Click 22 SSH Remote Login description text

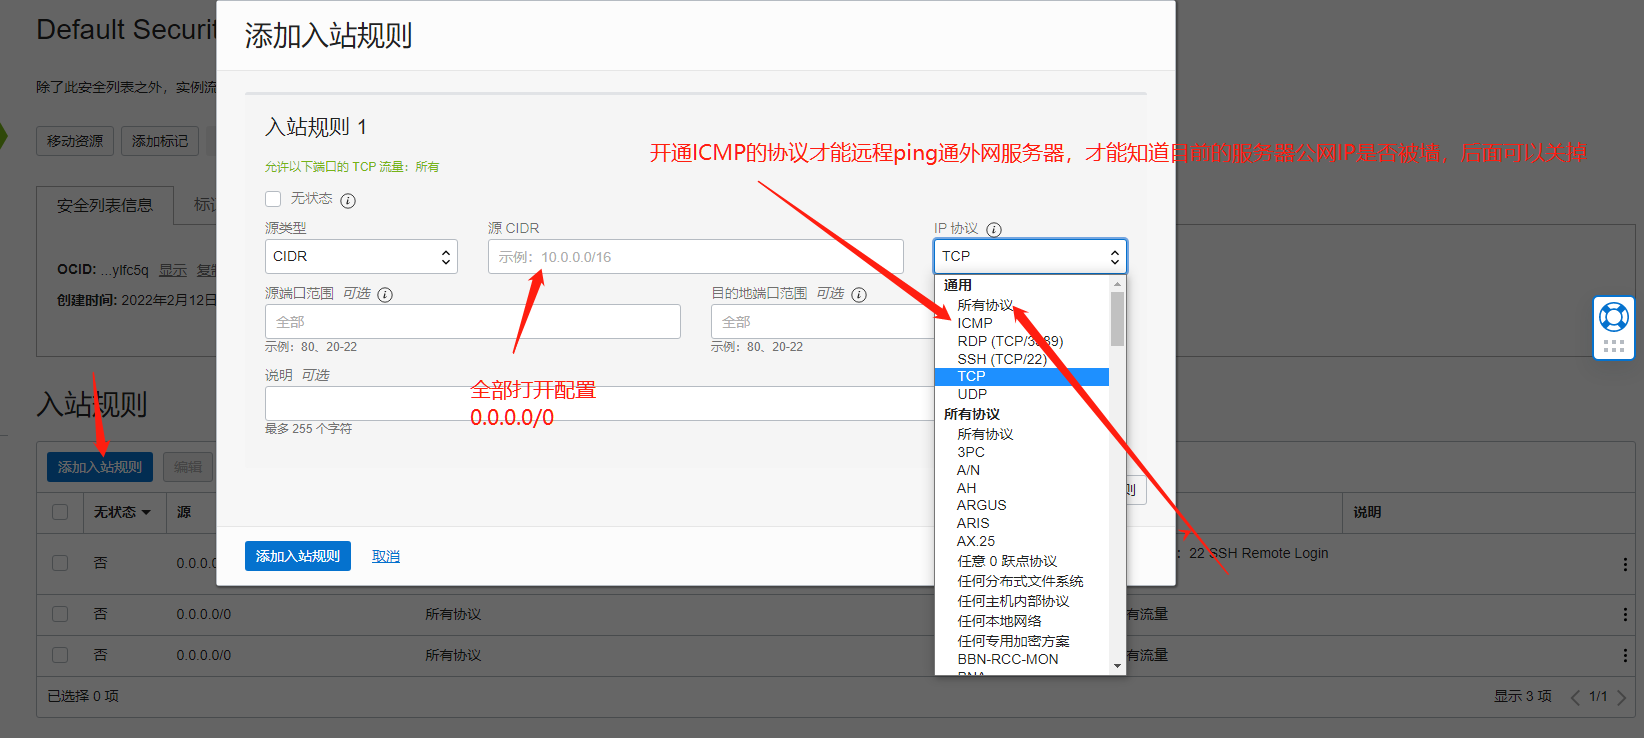click(x=1259, y=553)
